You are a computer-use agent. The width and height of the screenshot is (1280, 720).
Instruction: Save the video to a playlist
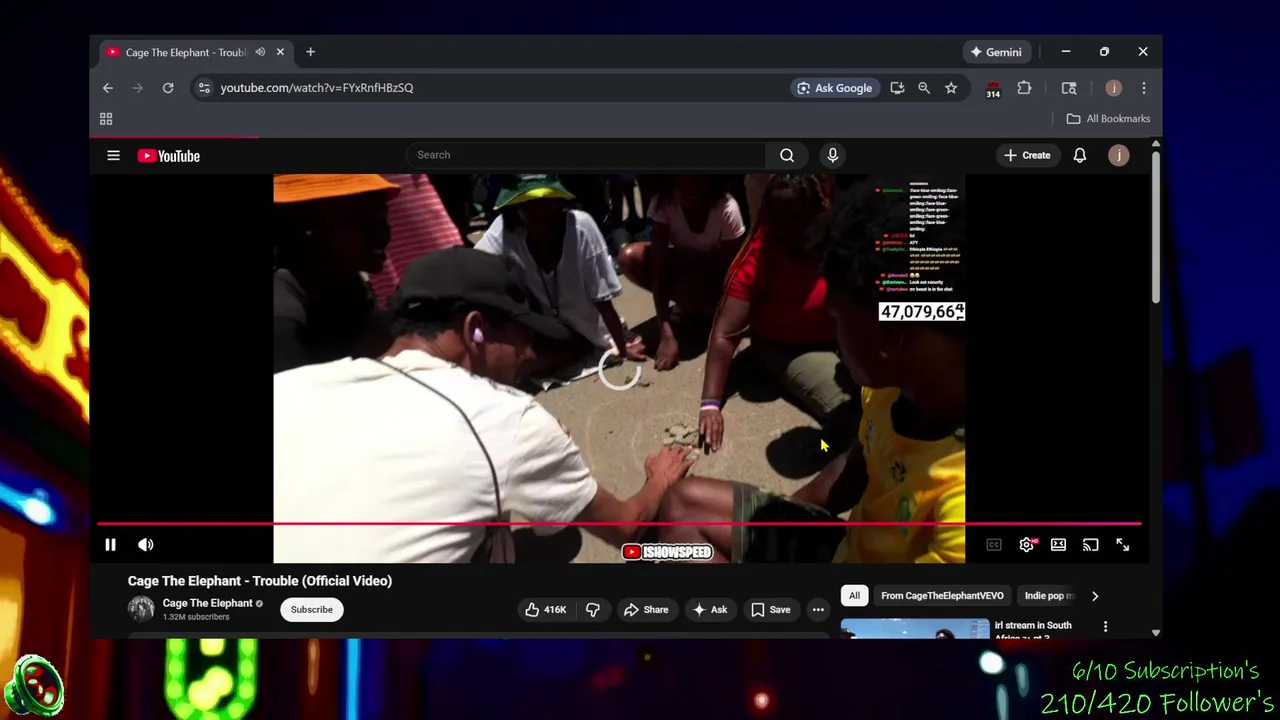click(771, 610)
